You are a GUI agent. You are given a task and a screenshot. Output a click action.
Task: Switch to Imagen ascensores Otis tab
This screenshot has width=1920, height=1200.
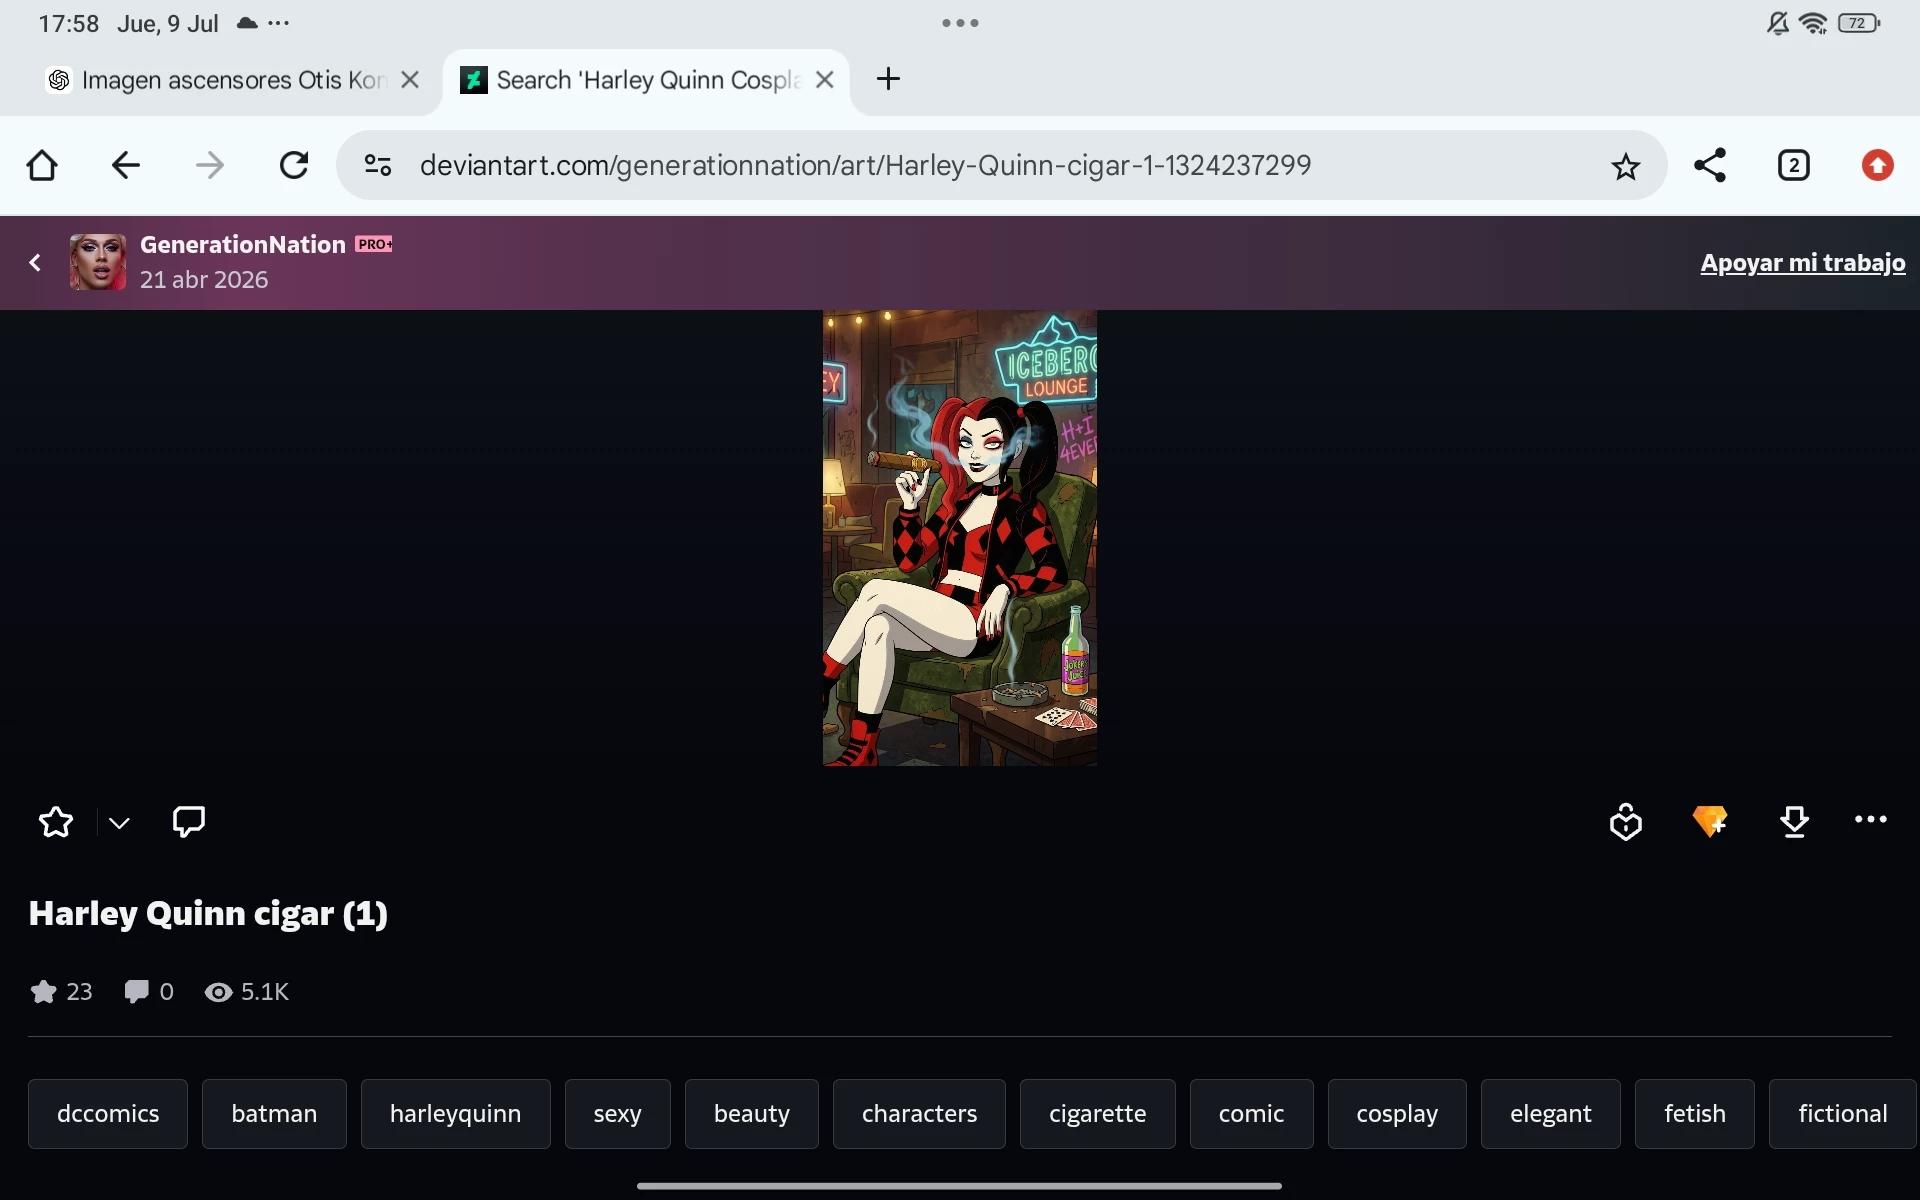221,80
